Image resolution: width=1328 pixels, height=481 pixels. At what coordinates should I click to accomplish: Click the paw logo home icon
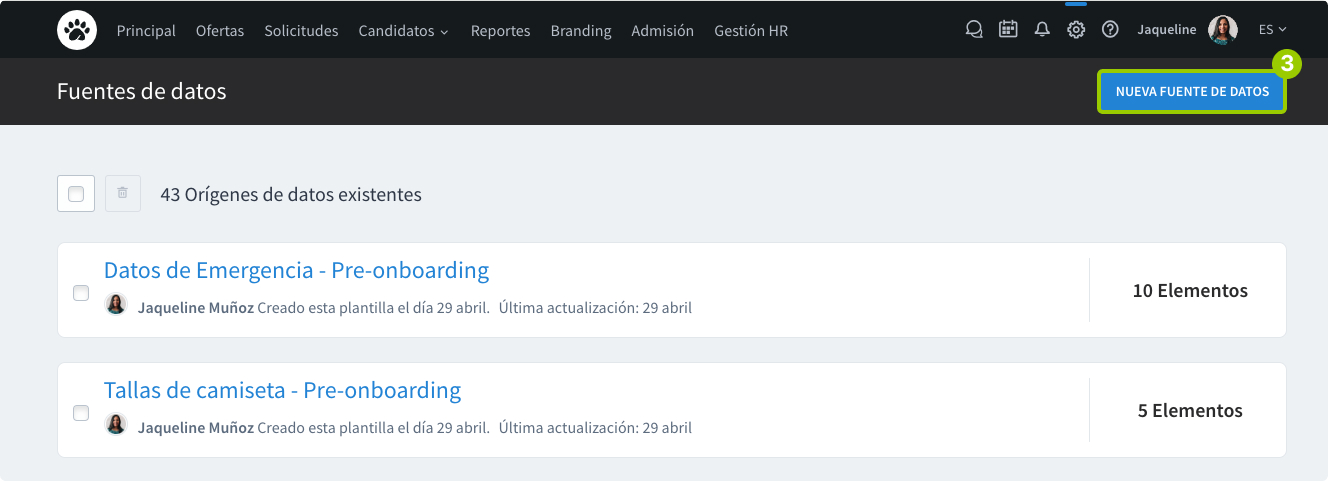tap(76, 30)
